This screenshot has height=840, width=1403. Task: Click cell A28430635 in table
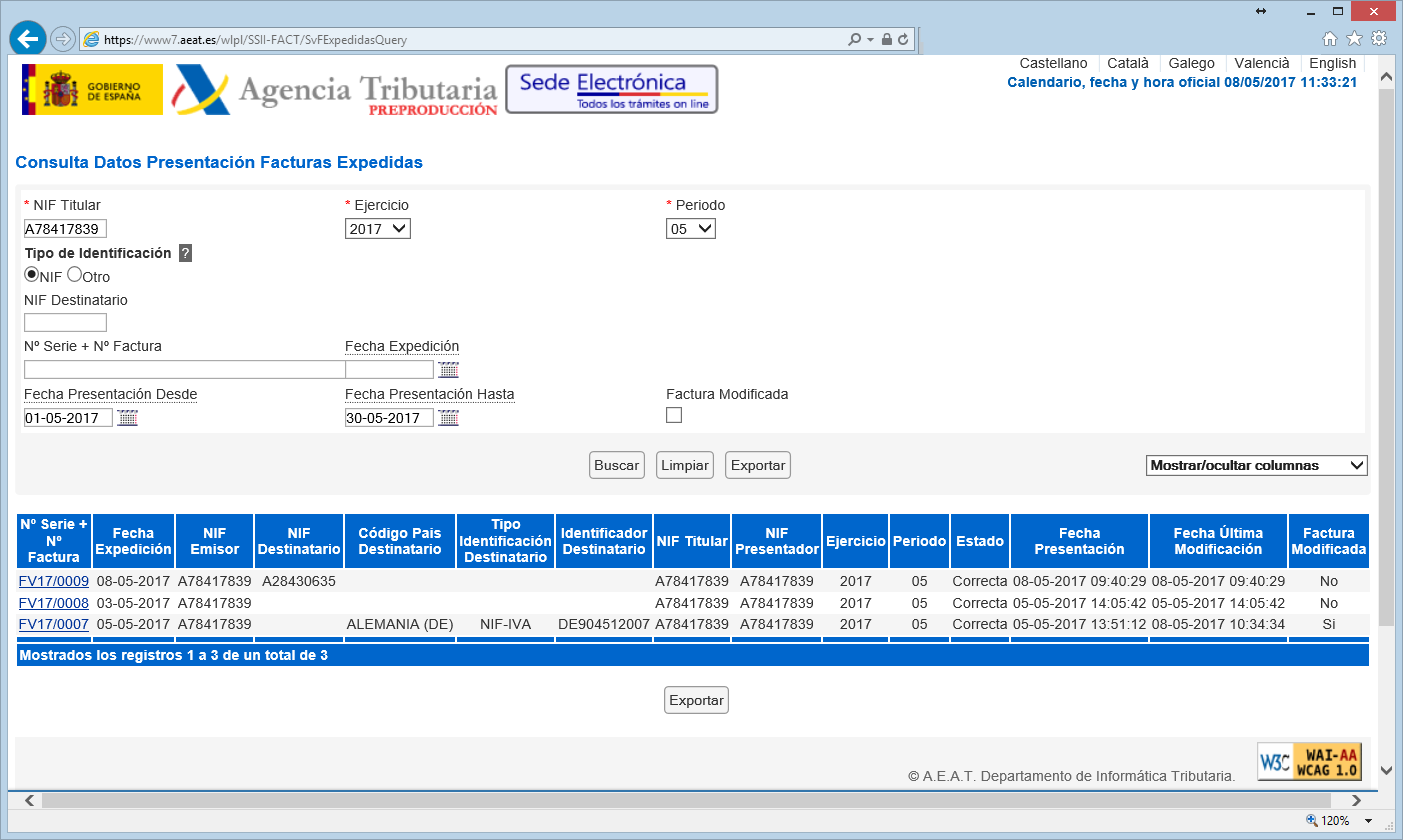tap(299, 581)
